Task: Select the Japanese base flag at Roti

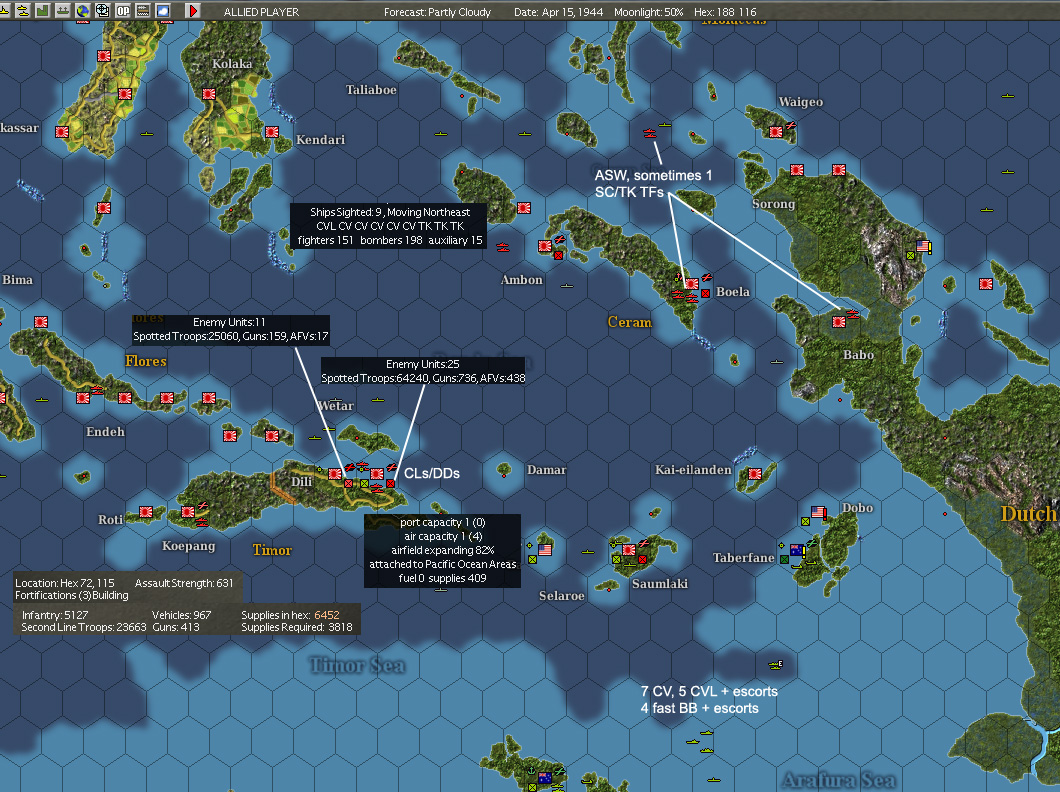Action: point(146,512)
